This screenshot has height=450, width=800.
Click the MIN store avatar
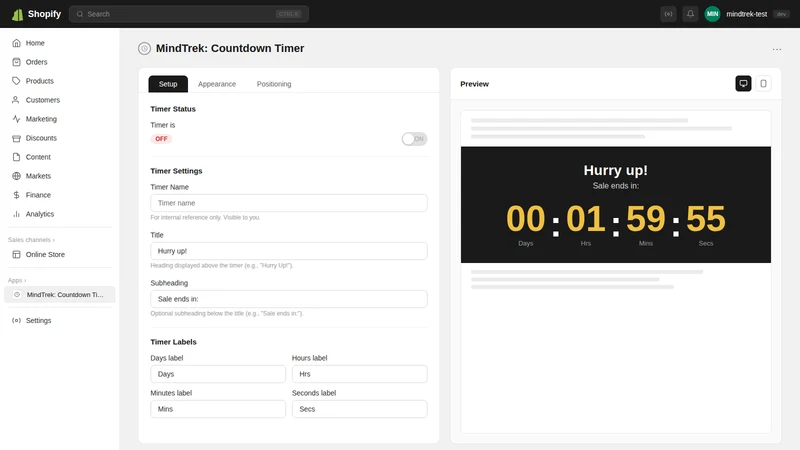[x=712, y=14]
